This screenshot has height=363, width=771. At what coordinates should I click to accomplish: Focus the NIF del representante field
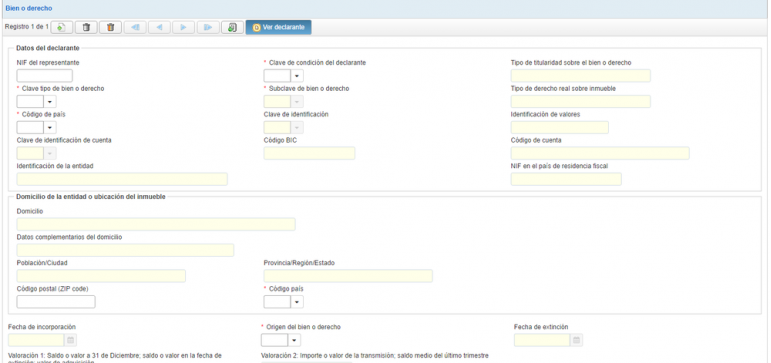click(45, 76)
